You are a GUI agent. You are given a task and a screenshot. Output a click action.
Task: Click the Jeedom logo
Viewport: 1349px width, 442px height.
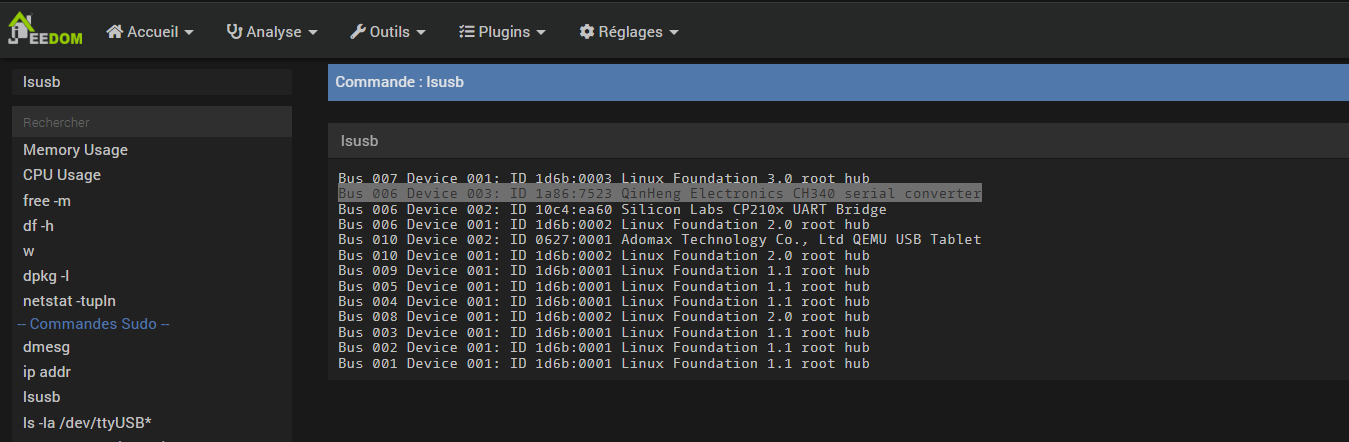(45, 30)
